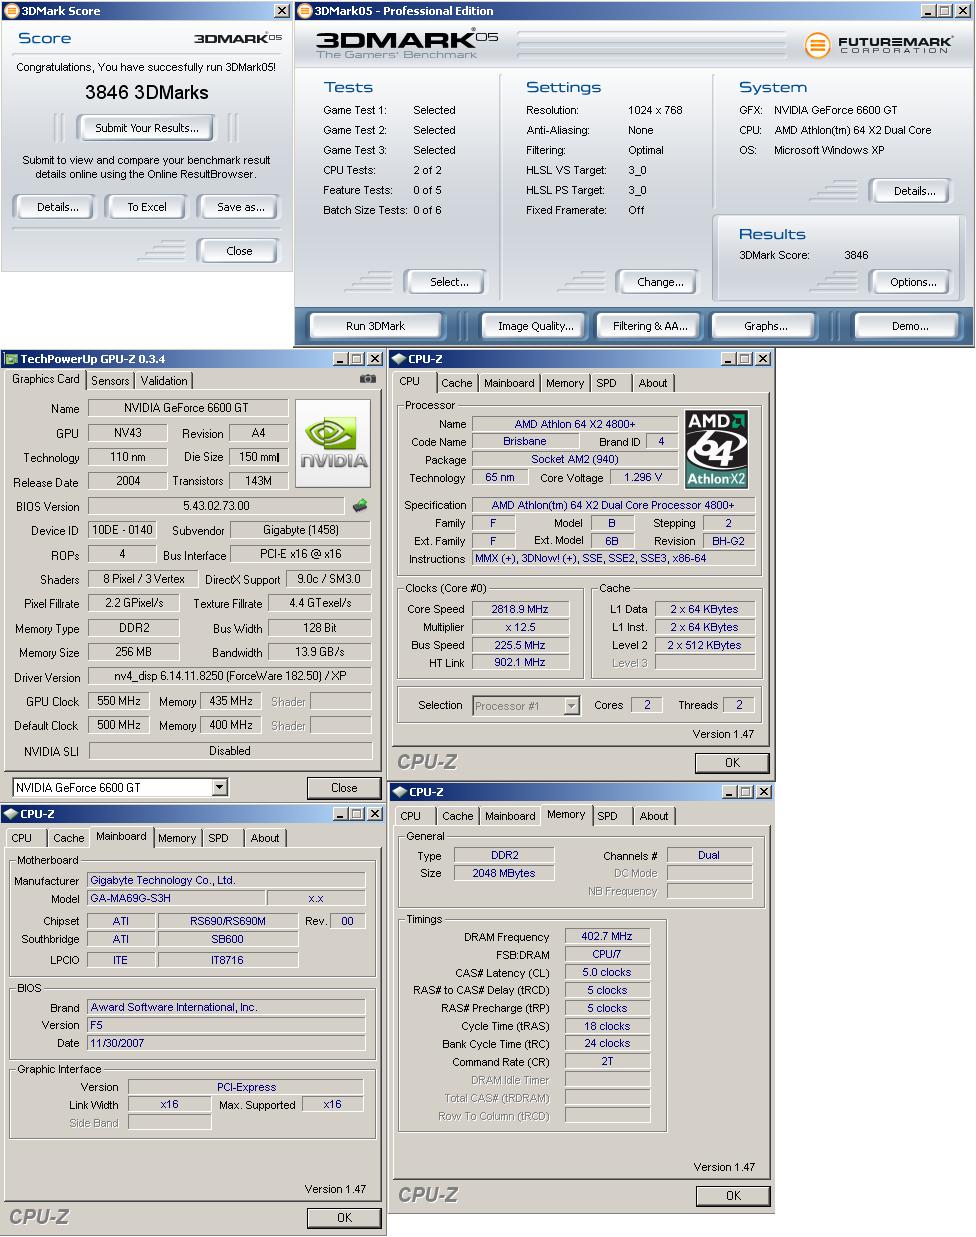Click OK in CPU-Z memory window
Viewport: 976px width, 1237px height.
tap(733, 1195)
